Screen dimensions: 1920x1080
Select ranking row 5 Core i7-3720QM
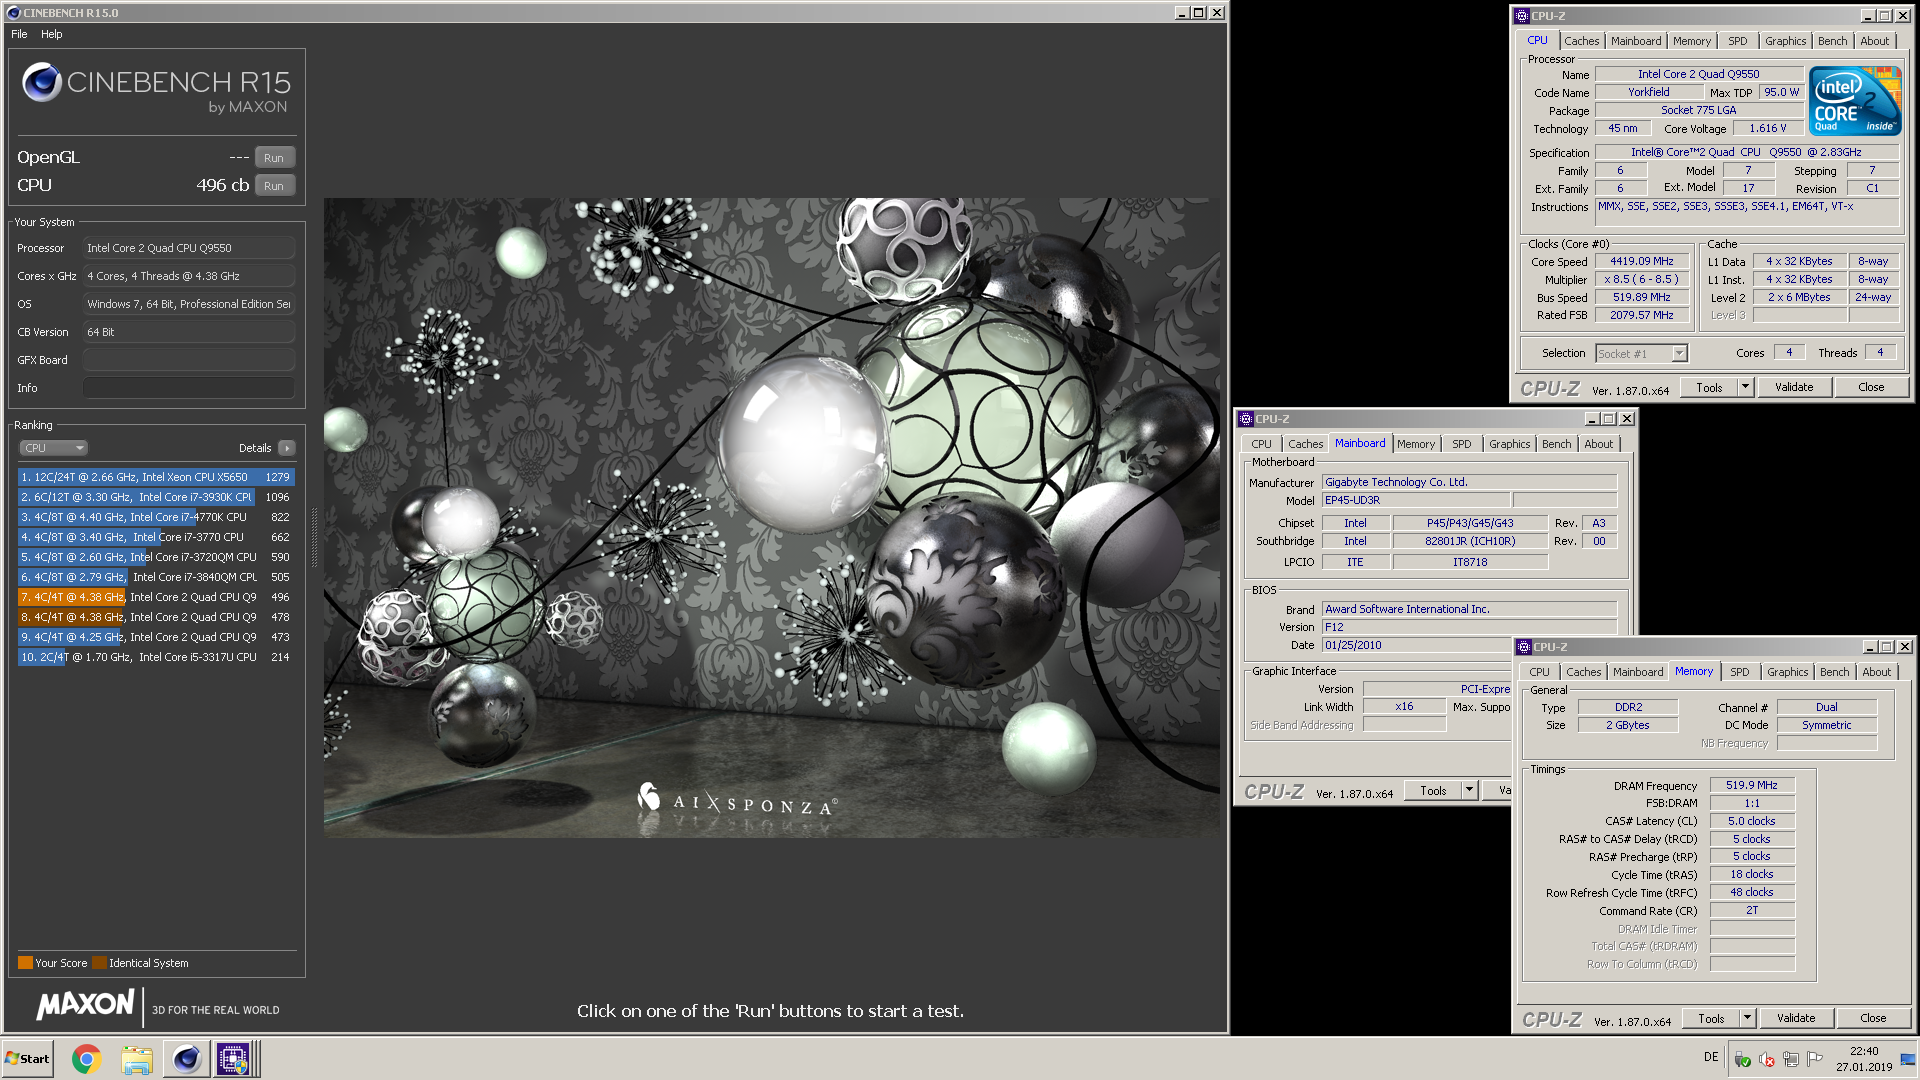[156, 557]
